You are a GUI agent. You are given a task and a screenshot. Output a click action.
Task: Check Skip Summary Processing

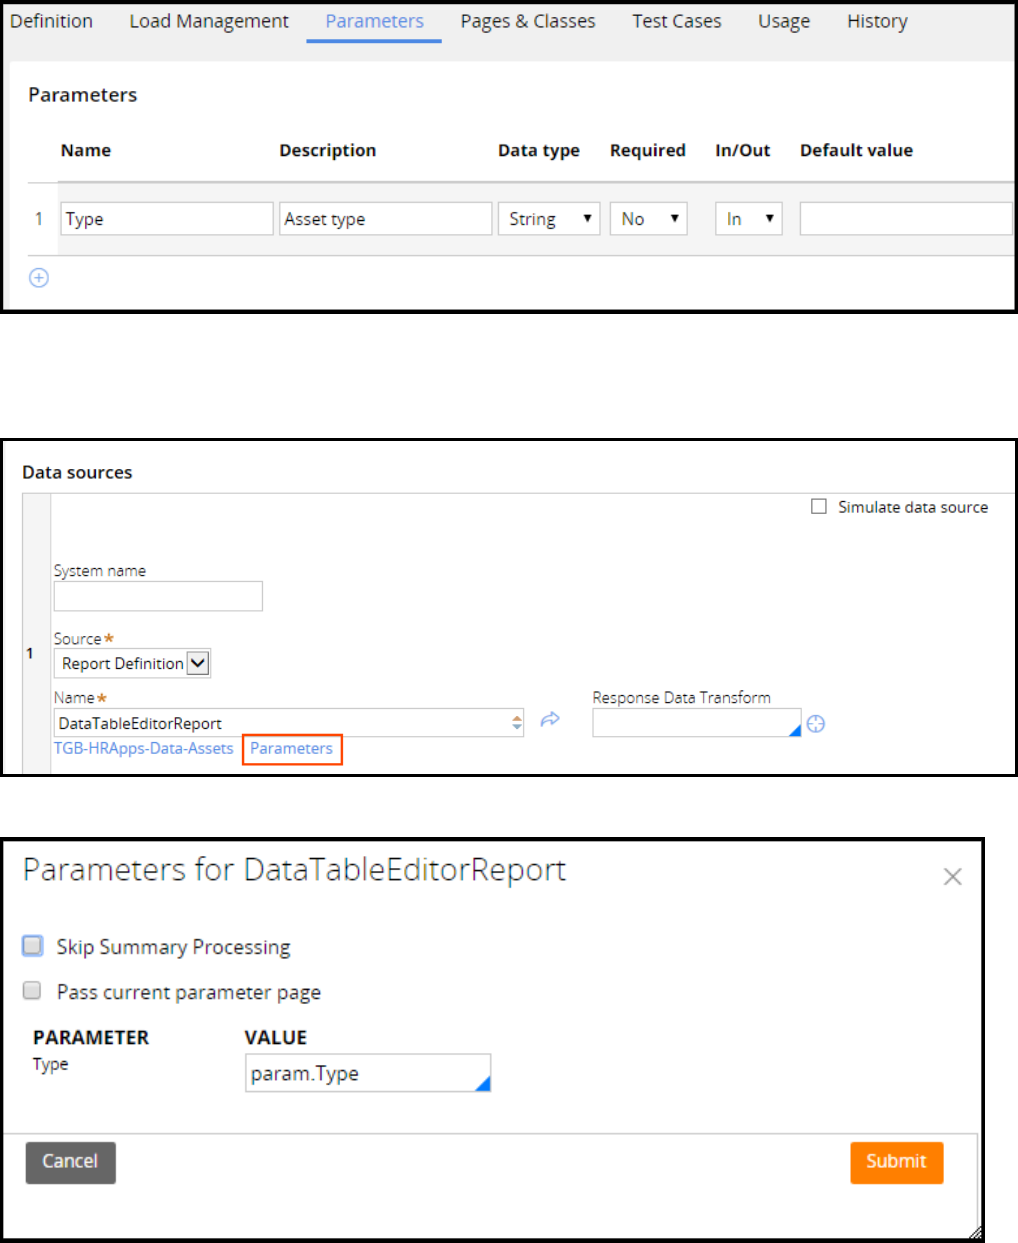tap(33, 946)
